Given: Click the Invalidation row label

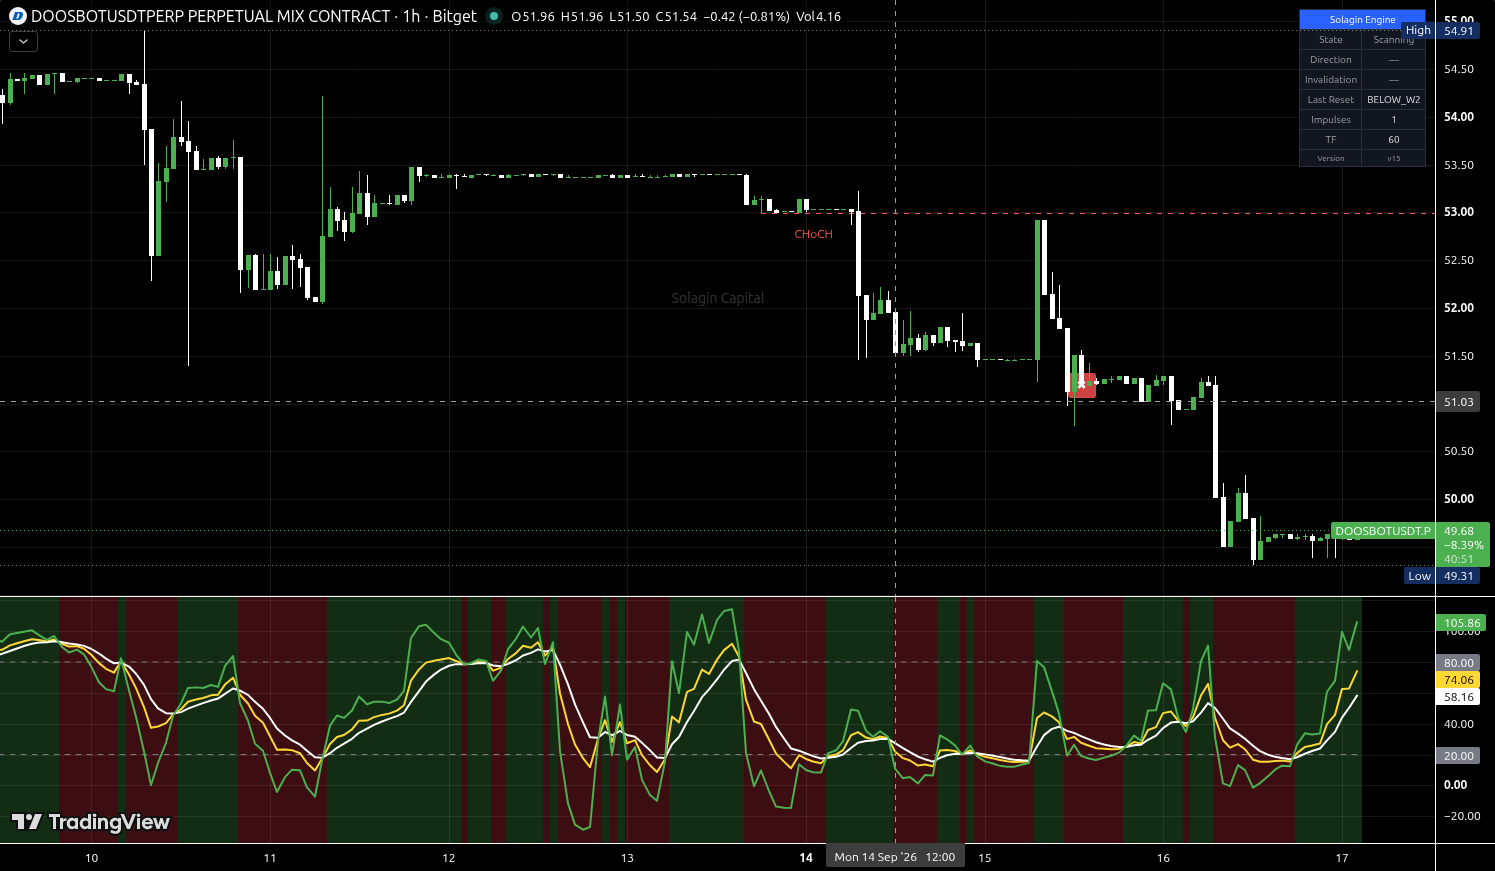Looking at the screenshot, I should point(1331,80).
